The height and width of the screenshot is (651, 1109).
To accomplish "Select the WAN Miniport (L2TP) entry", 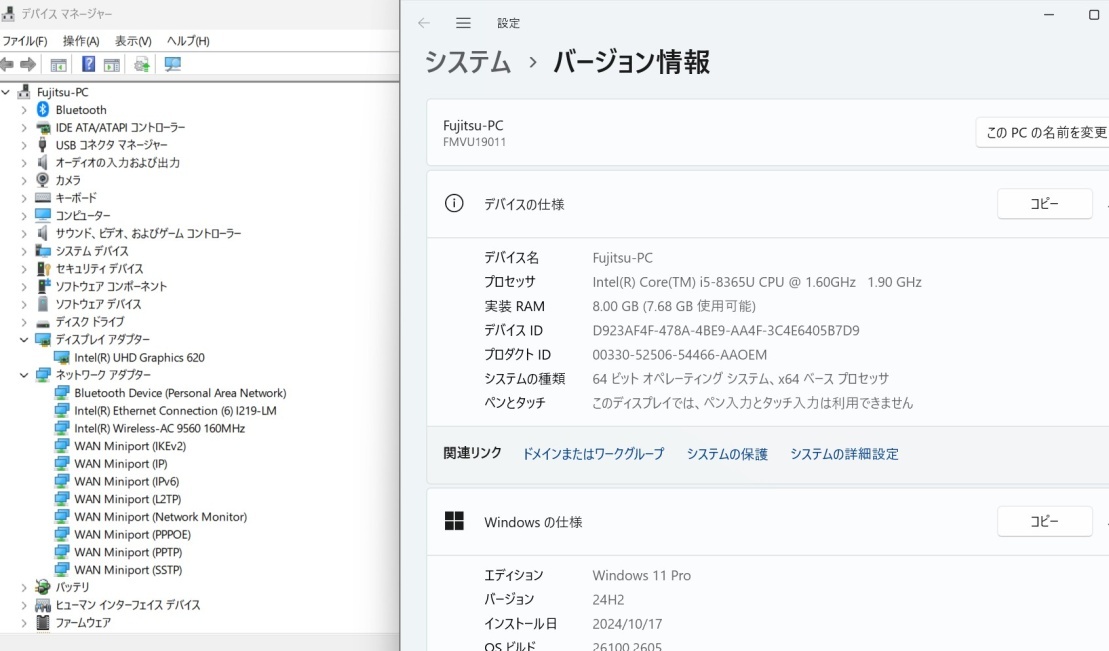I will [x=128, y=499].
